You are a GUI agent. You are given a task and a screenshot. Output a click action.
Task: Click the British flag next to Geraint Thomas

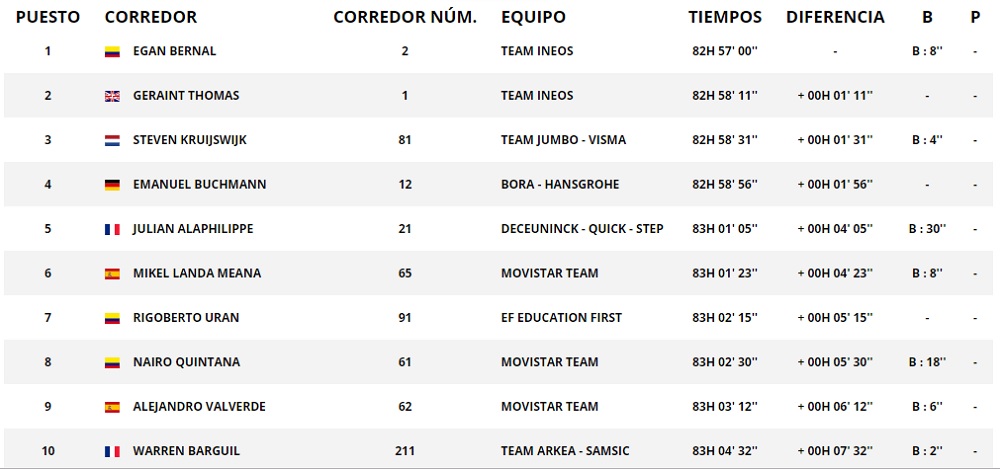pos(112,96)
